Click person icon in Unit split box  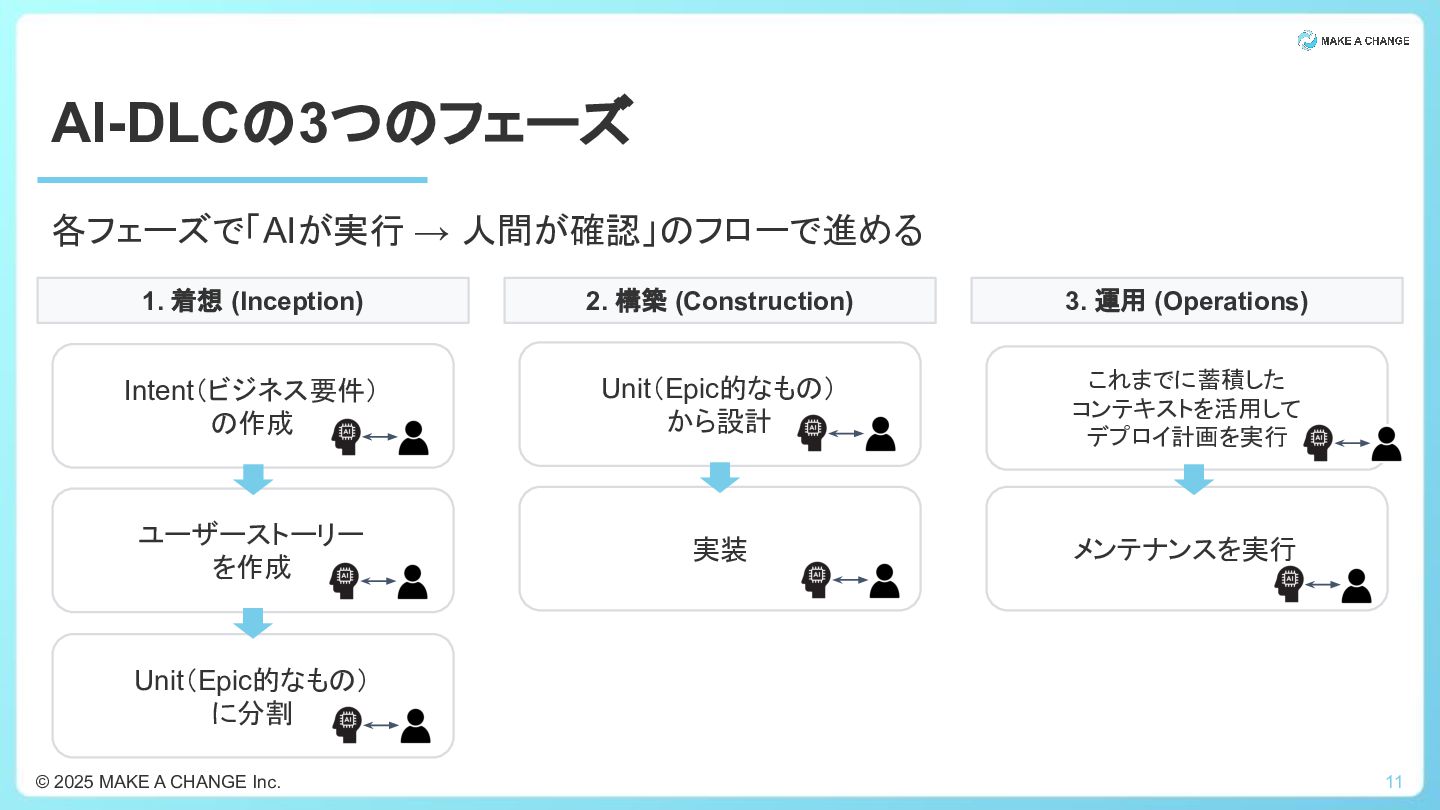pos(415,725)
